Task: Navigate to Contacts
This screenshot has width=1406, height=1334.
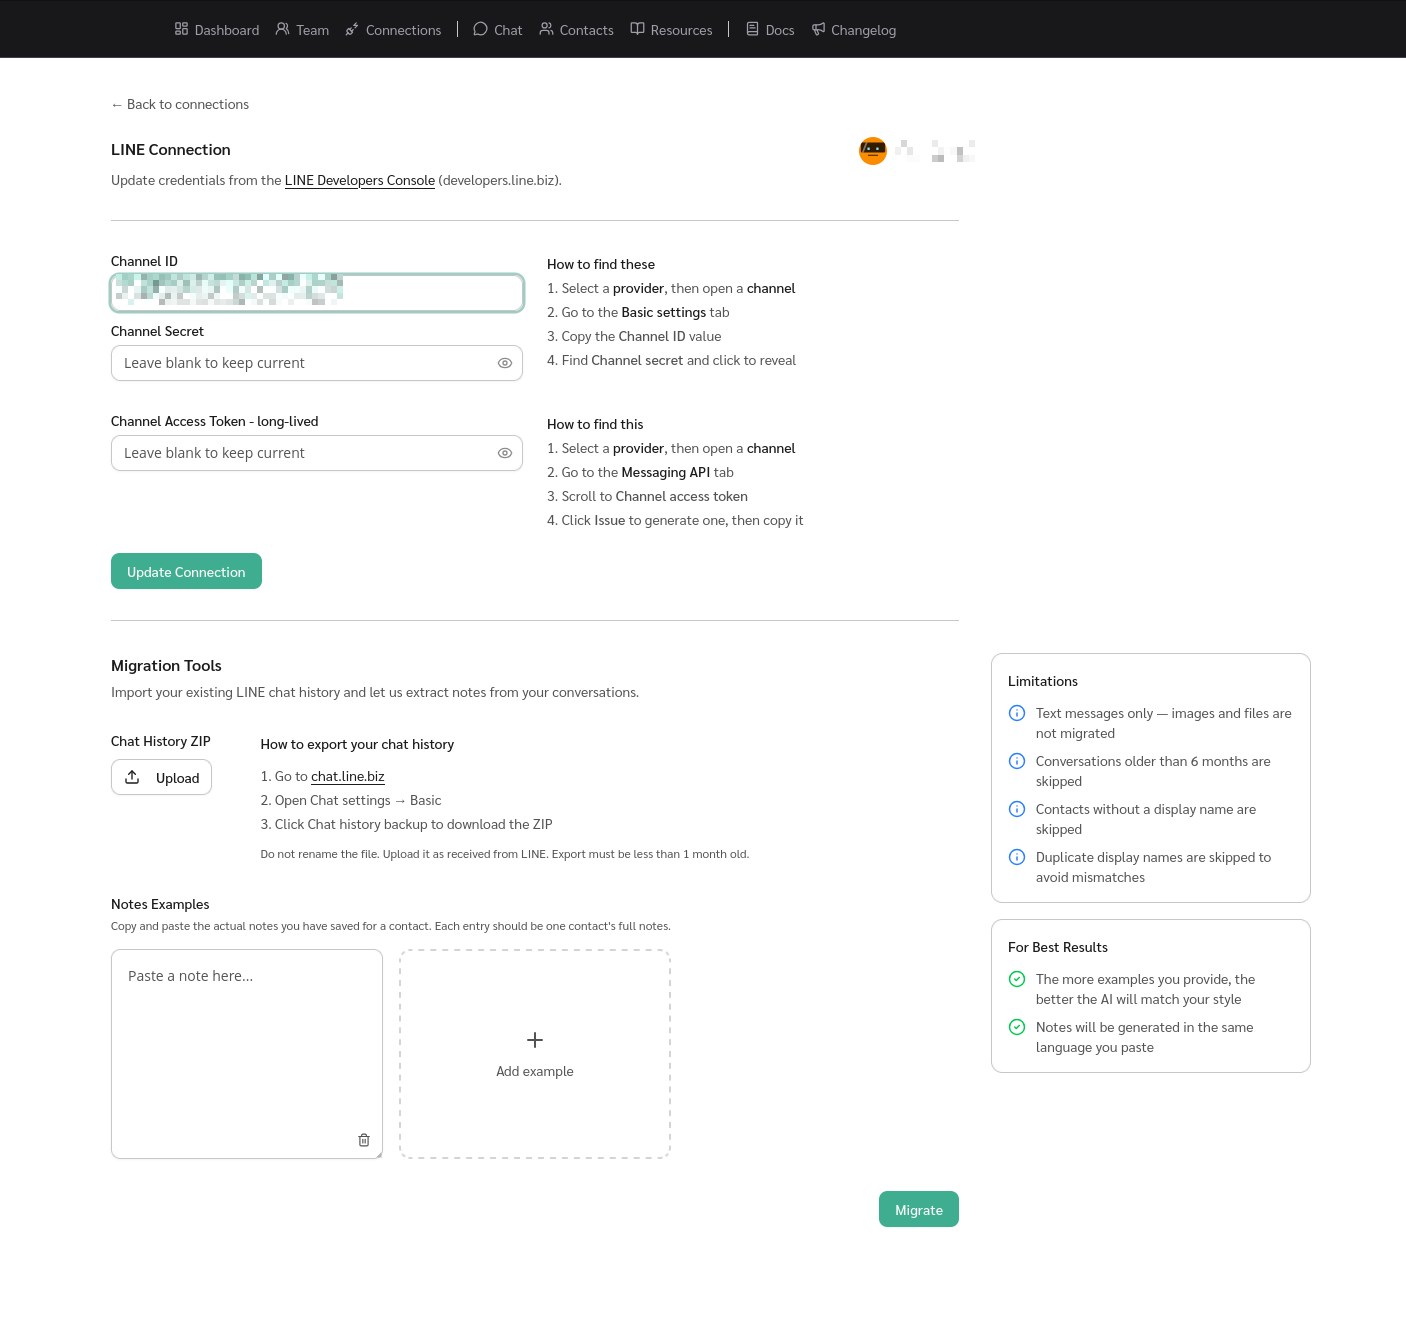Action: (x=576, y=30)
